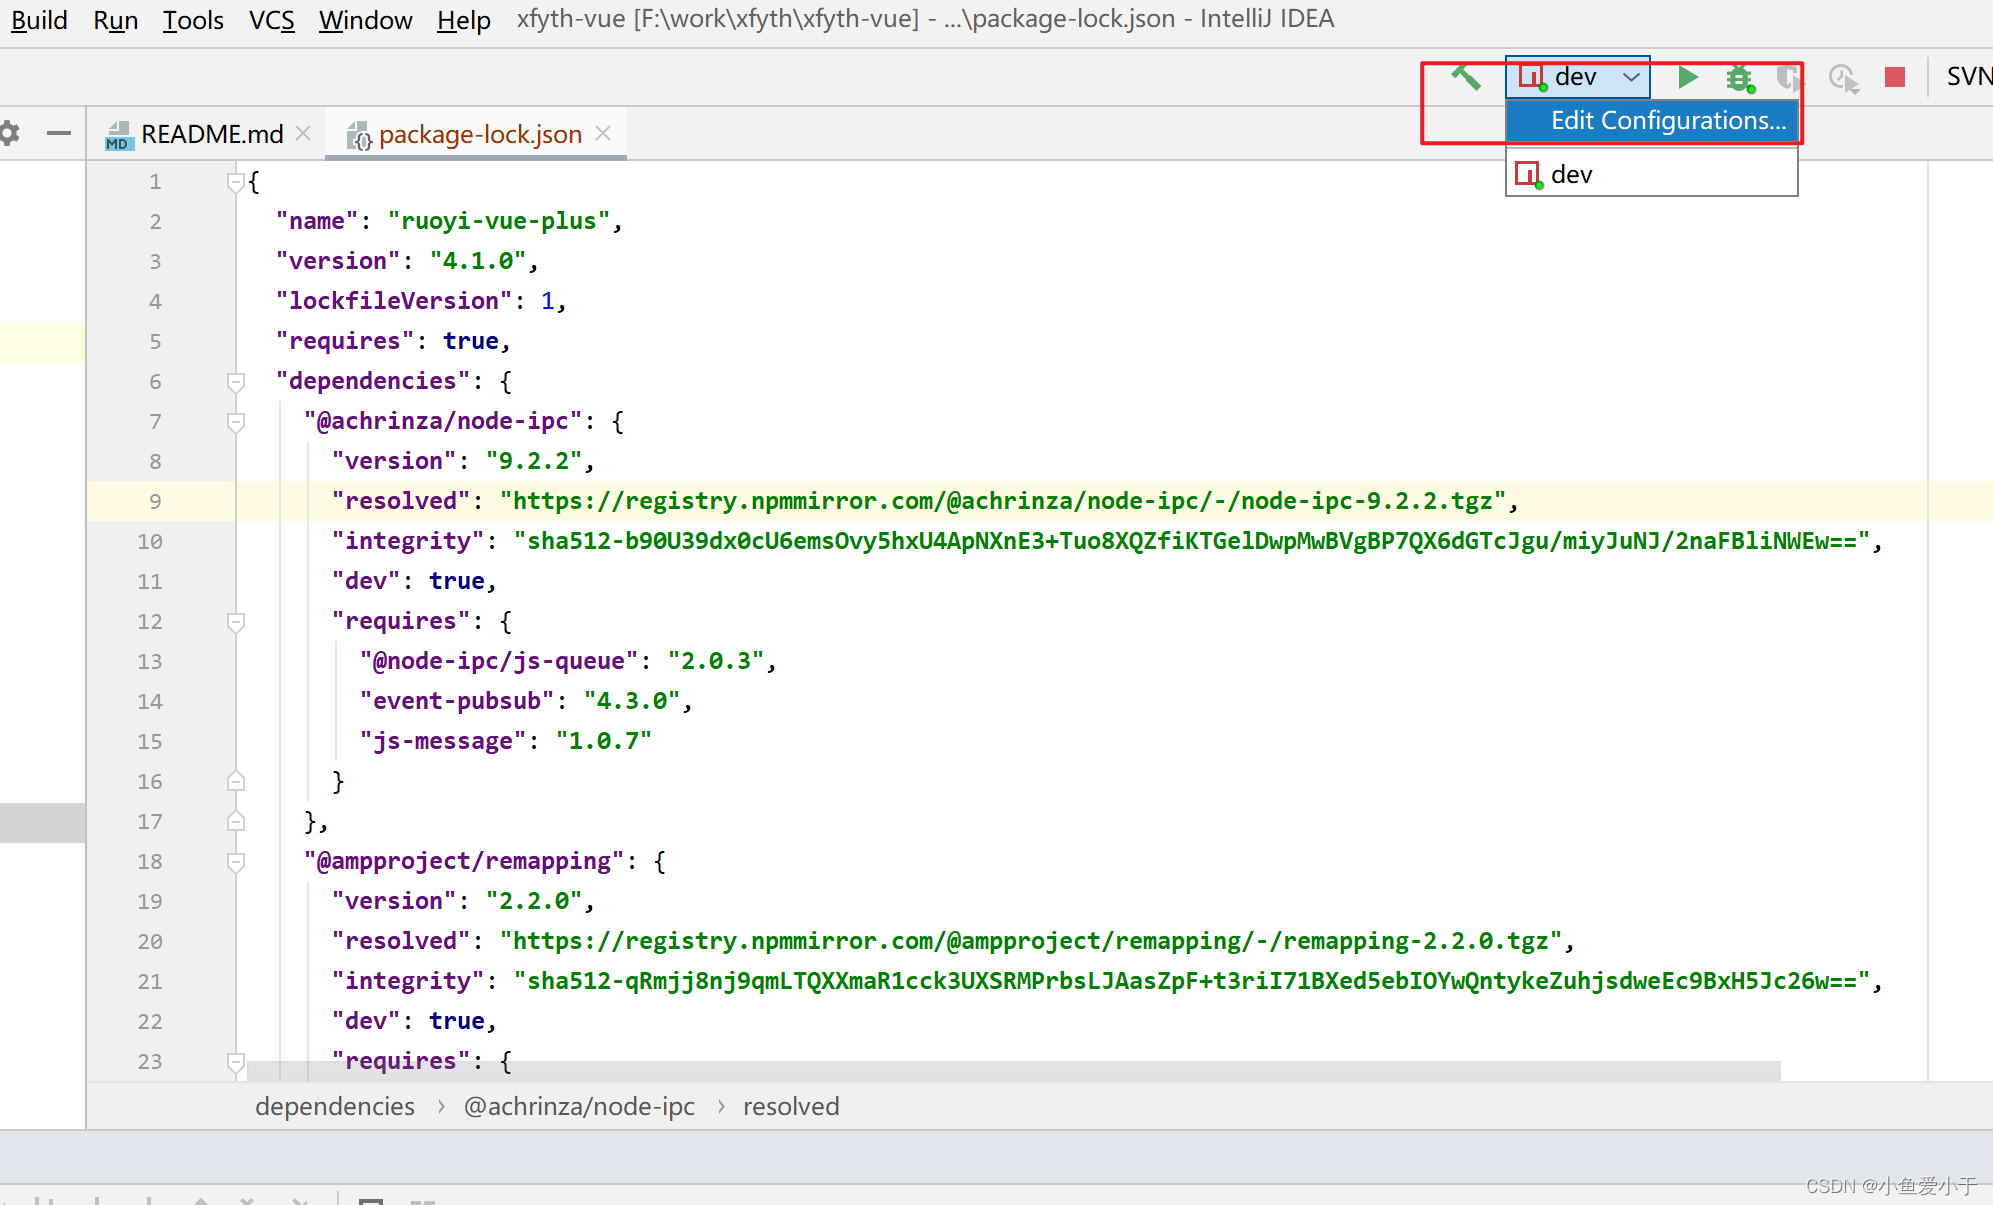
Task: Click the profiler clock run icon
Action: (1842, 77)
